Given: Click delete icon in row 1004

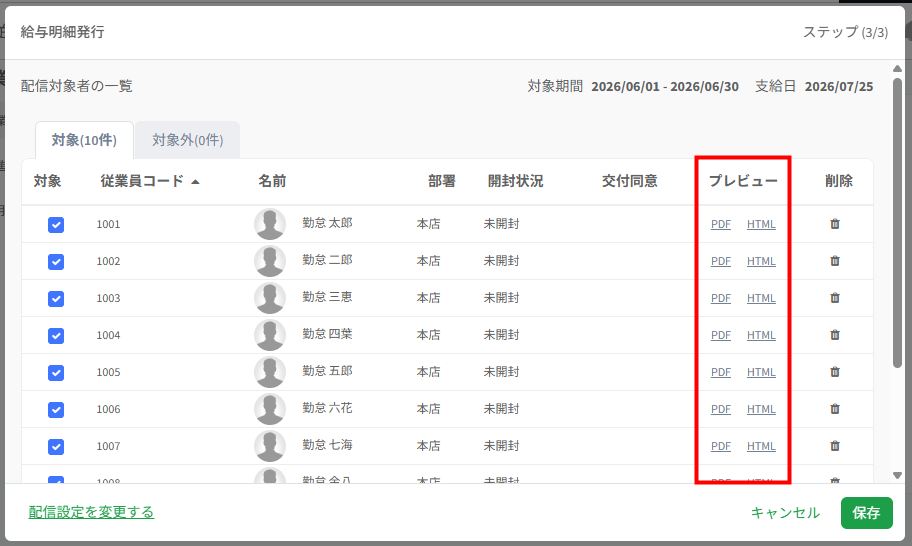Looking at the screenshot, I should 835,335.
